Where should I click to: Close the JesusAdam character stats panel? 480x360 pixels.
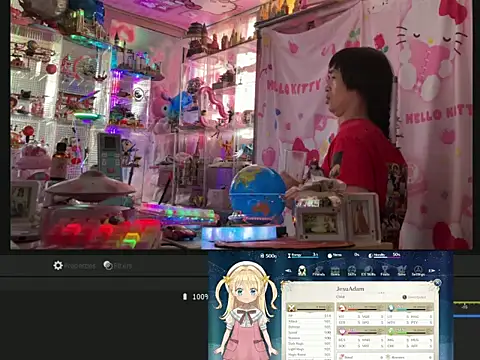pos(437,283)
